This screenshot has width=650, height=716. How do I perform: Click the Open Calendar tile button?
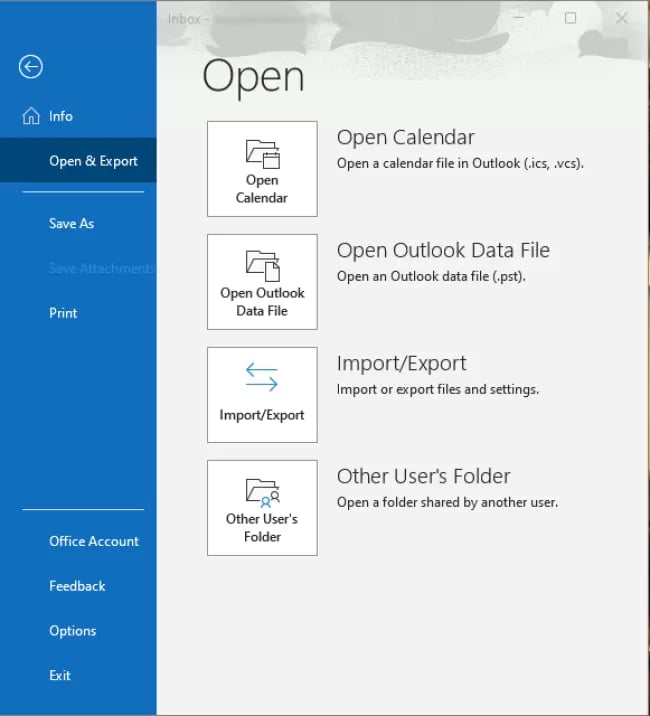coord(262,169)
